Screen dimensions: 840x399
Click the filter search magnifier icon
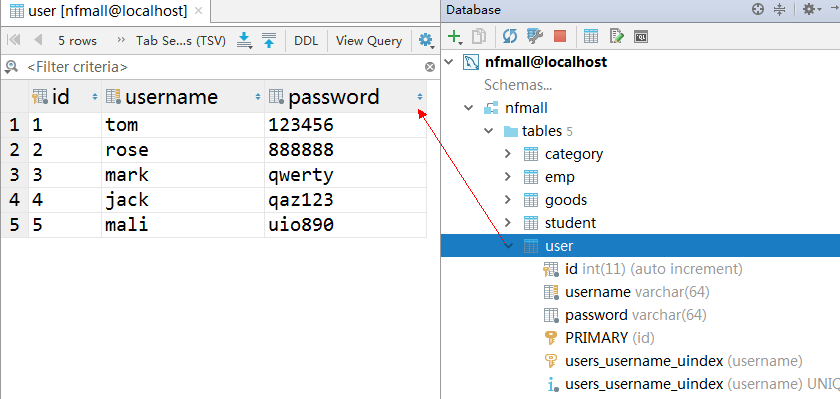tap(10, 66)
